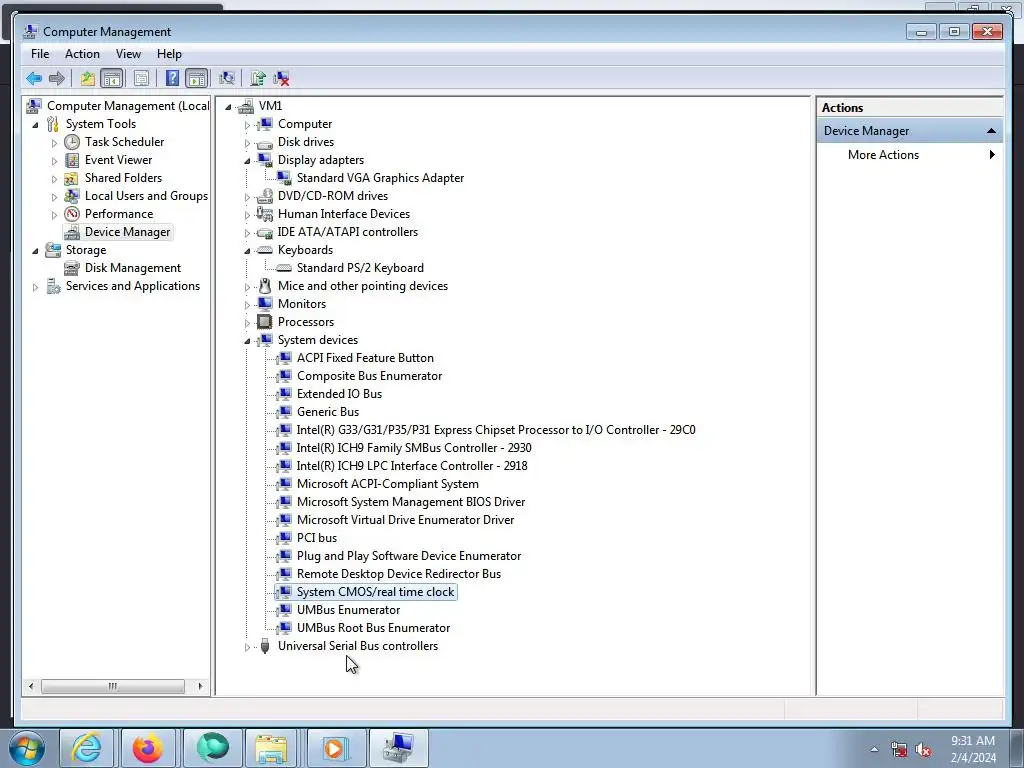Launch Firefox from the taskbar

148,748
